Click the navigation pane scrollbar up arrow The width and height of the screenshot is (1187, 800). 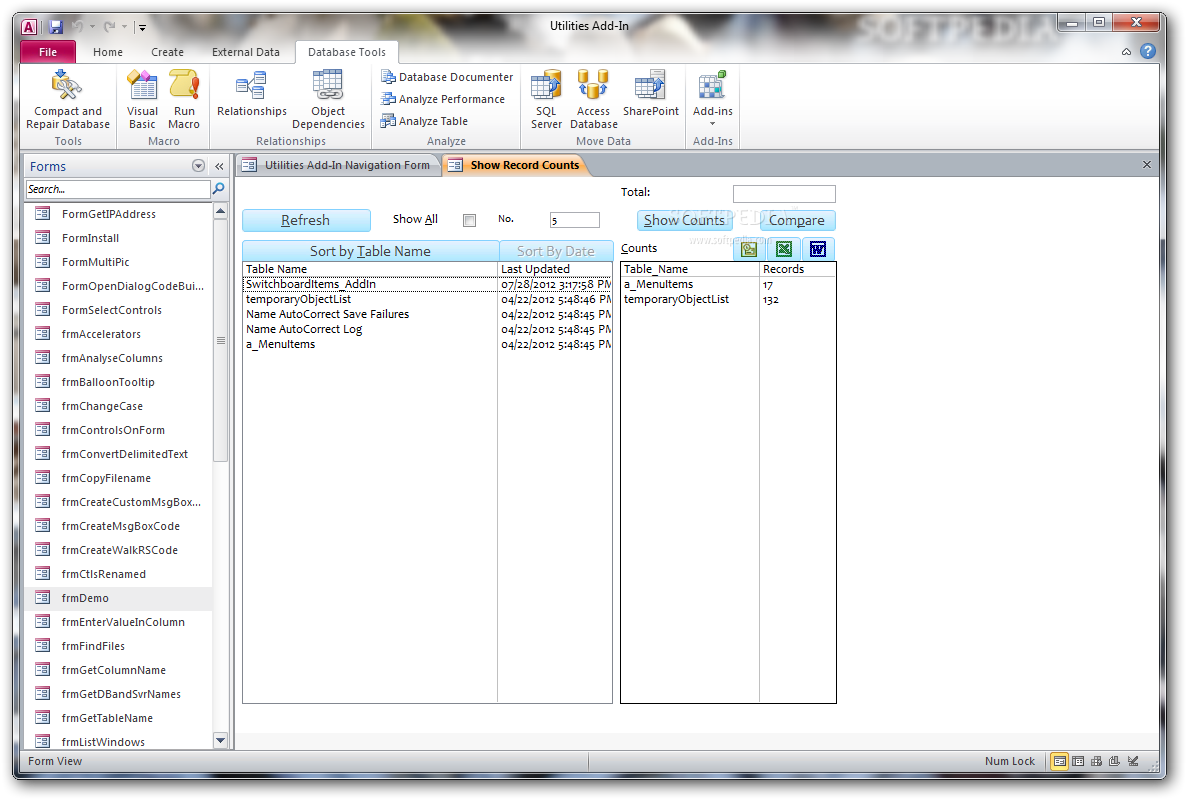coord(220,211)
